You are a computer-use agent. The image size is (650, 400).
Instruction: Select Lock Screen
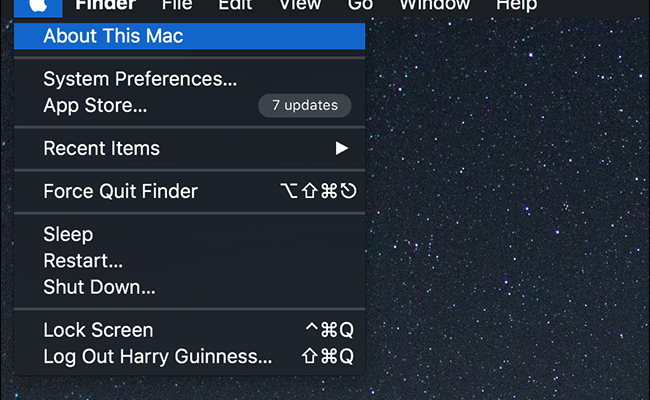click(x=98, y=330)
